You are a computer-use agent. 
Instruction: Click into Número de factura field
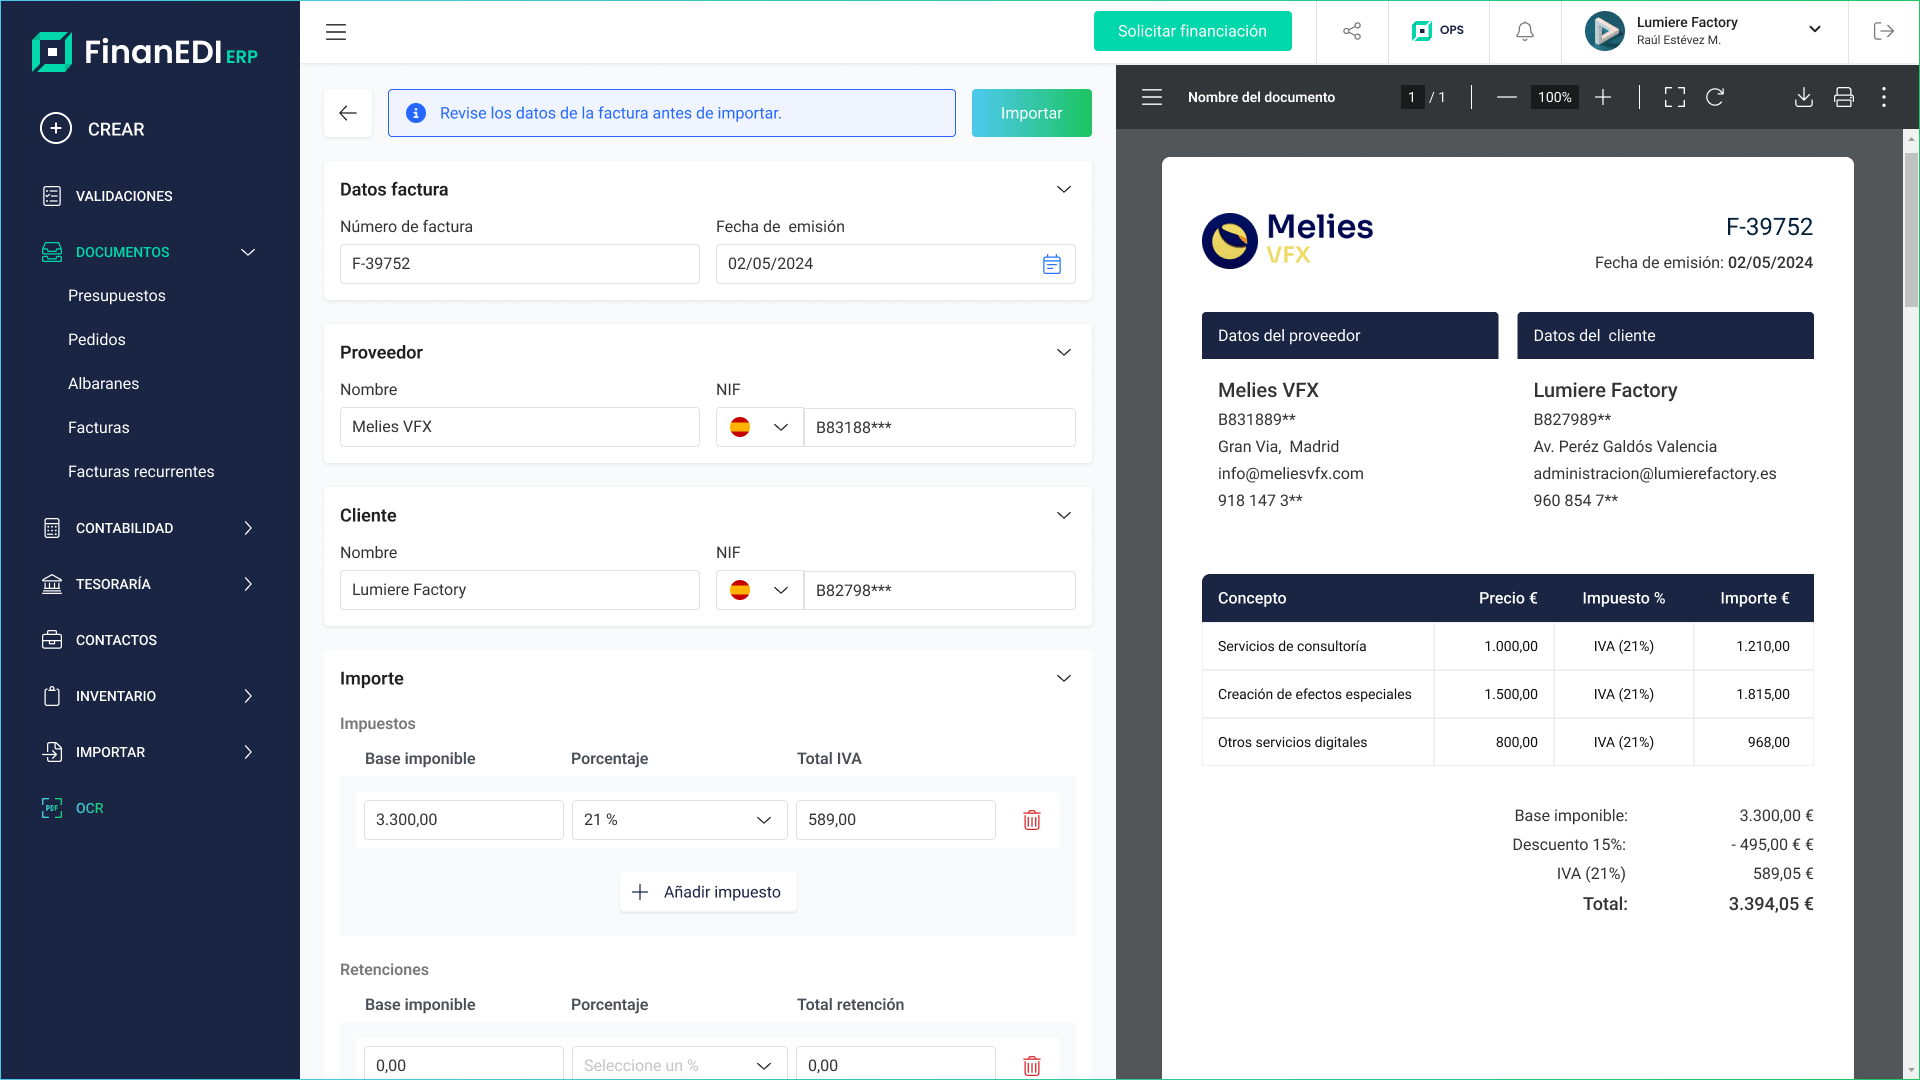(x=520, y=264)
